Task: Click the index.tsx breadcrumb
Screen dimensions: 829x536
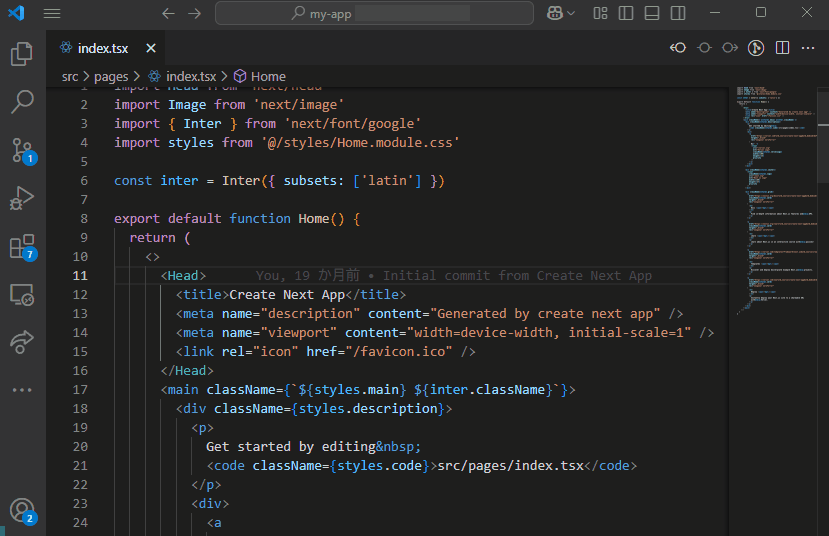Action: coord(182,77)
